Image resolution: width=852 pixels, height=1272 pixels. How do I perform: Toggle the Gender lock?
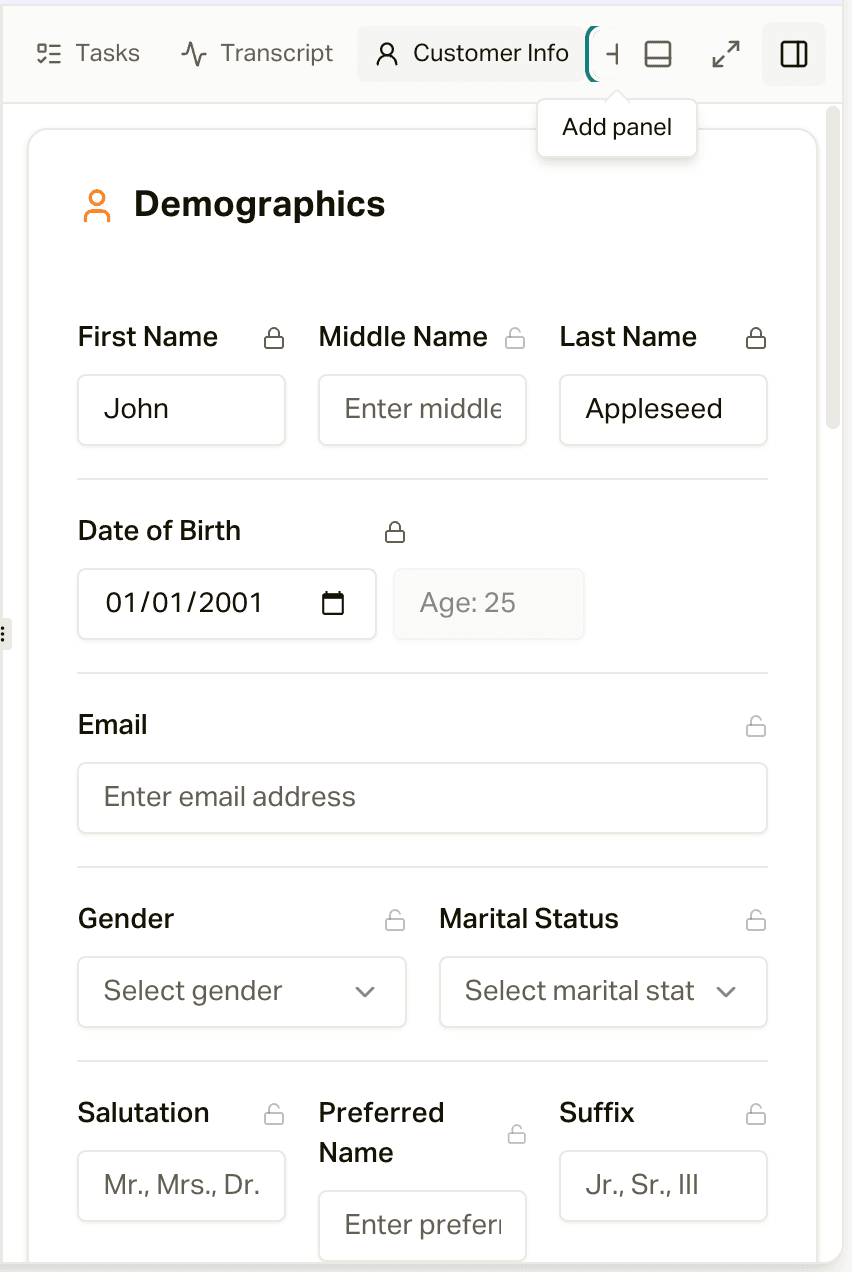(395, 920)
